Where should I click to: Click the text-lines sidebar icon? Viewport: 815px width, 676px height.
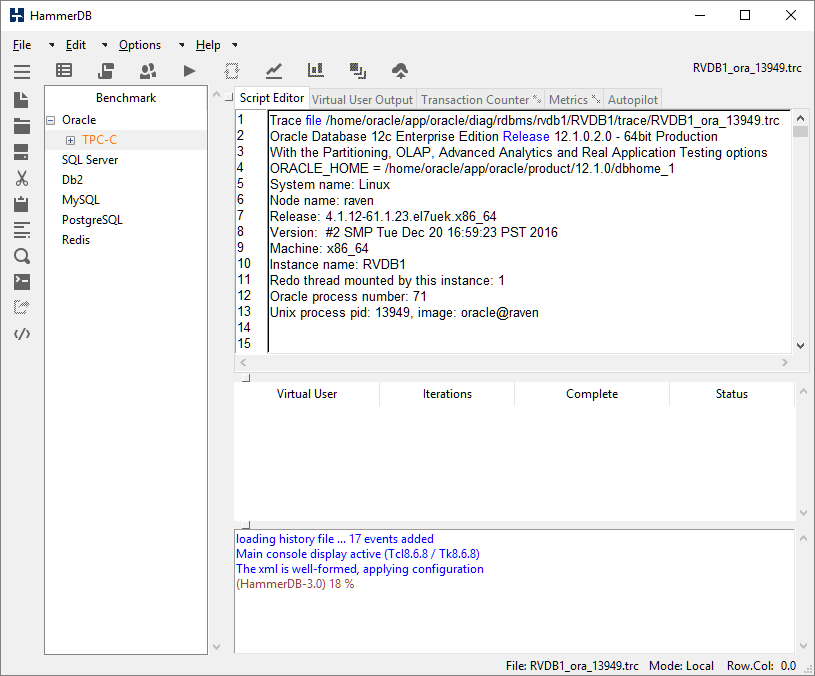(22, 230)
